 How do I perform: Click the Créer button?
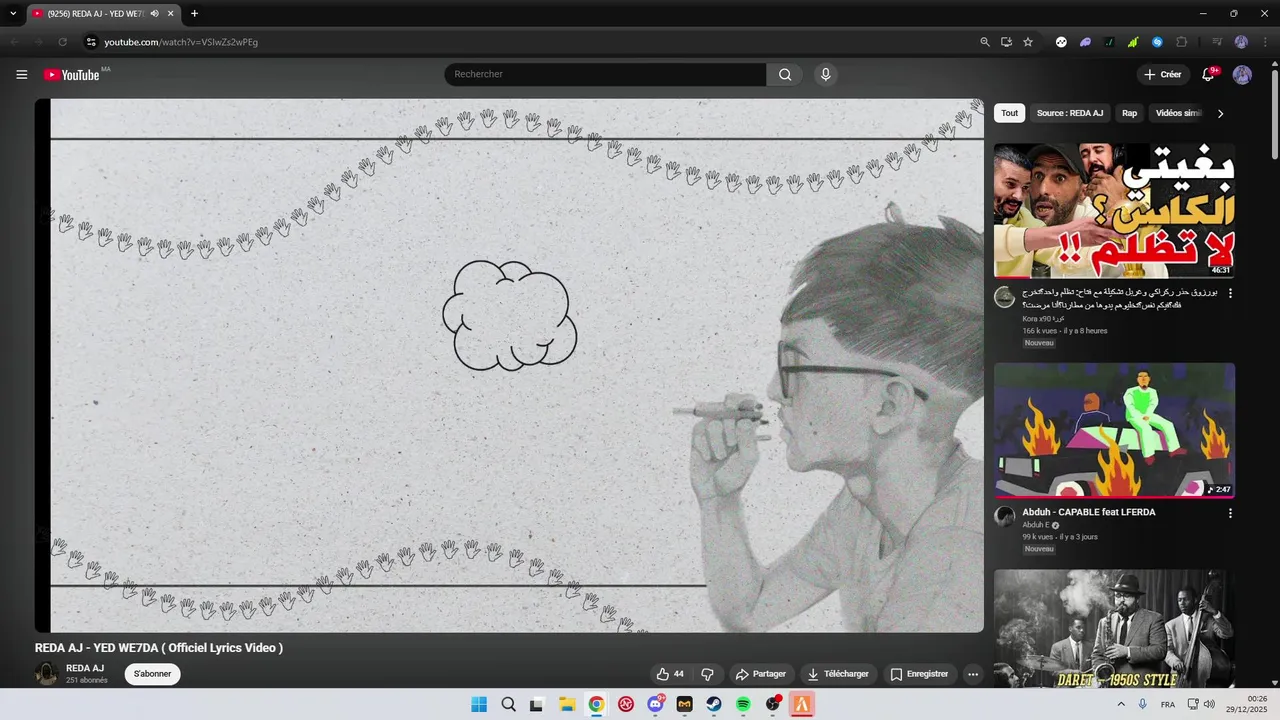pos(1163,75)
